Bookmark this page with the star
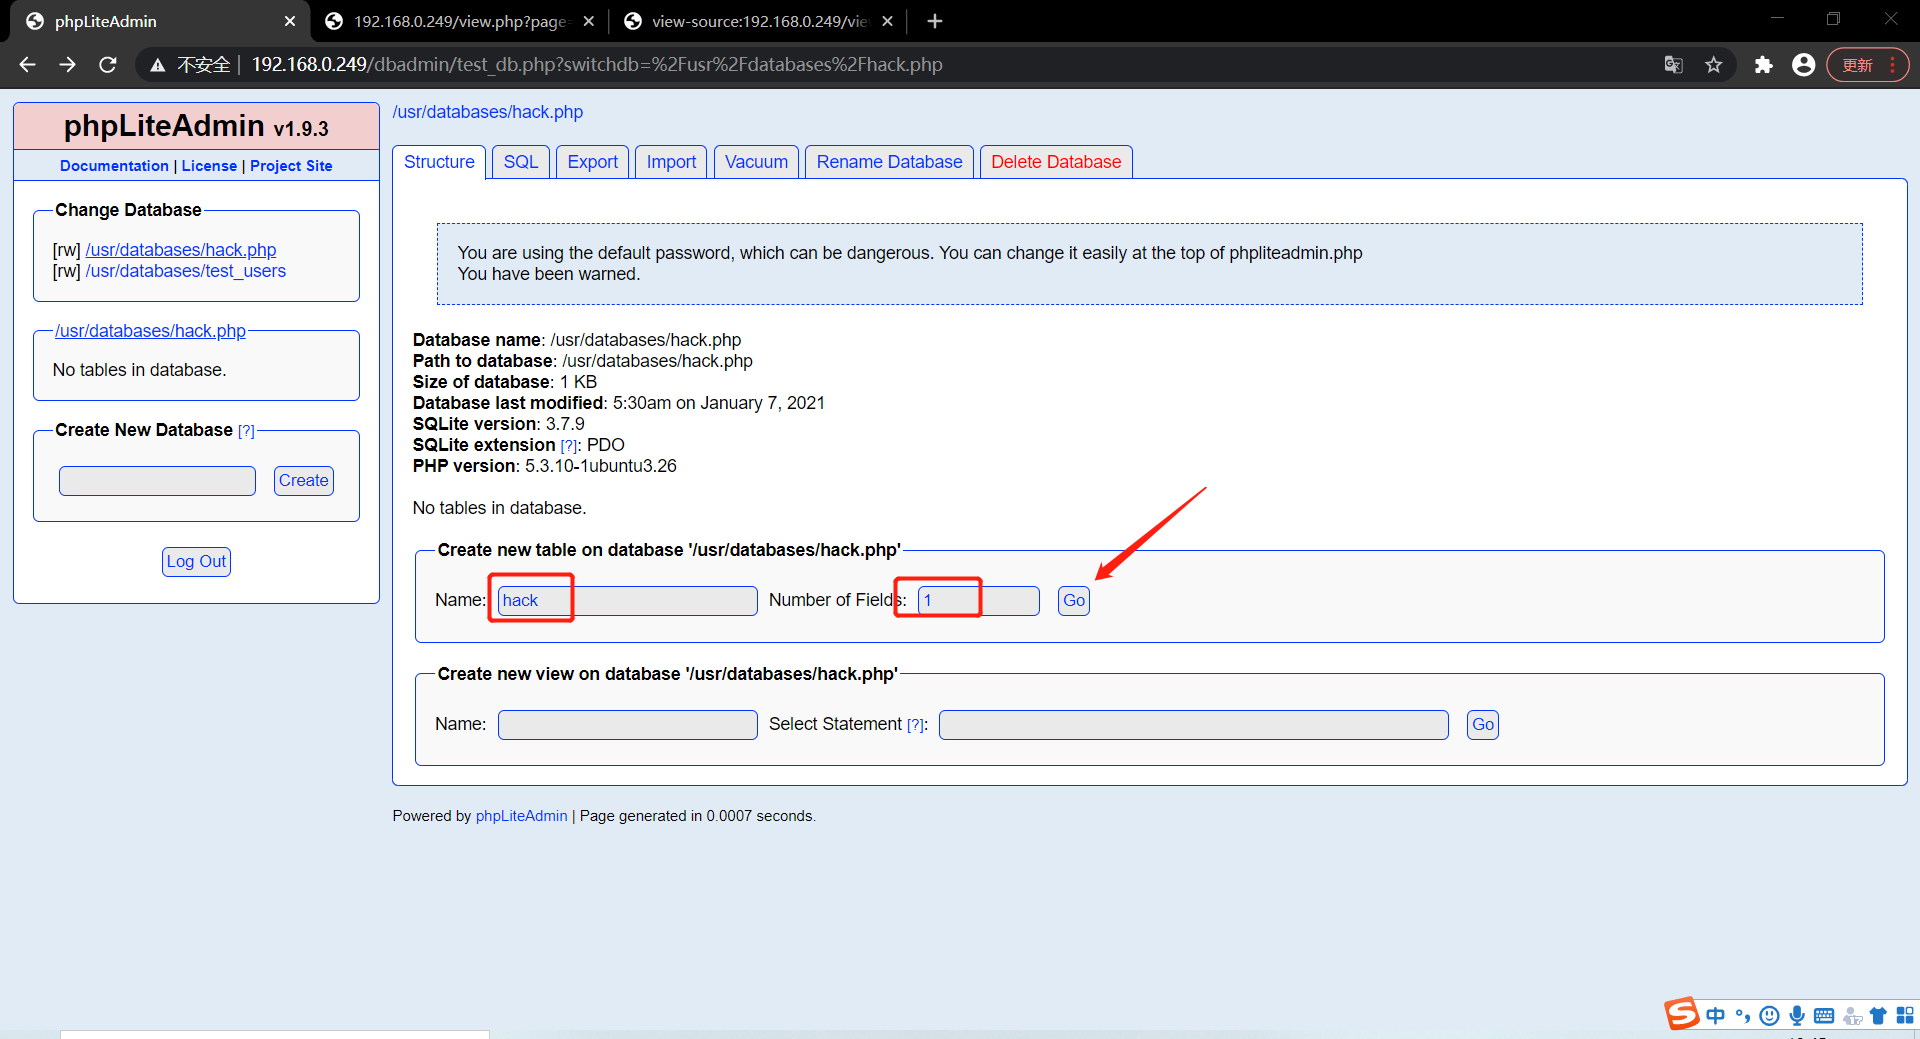Viewport: 1920px width, 1039px height. (x=1714, y=65)
